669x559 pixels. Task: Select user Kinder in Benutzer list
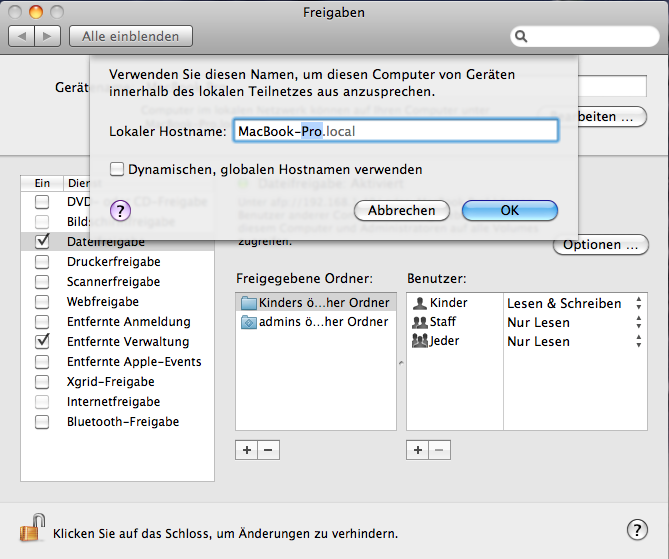[455, 303]
